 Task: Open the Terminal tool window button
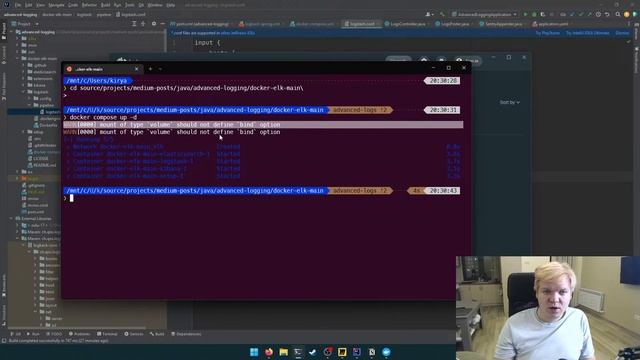coord(107,334)
